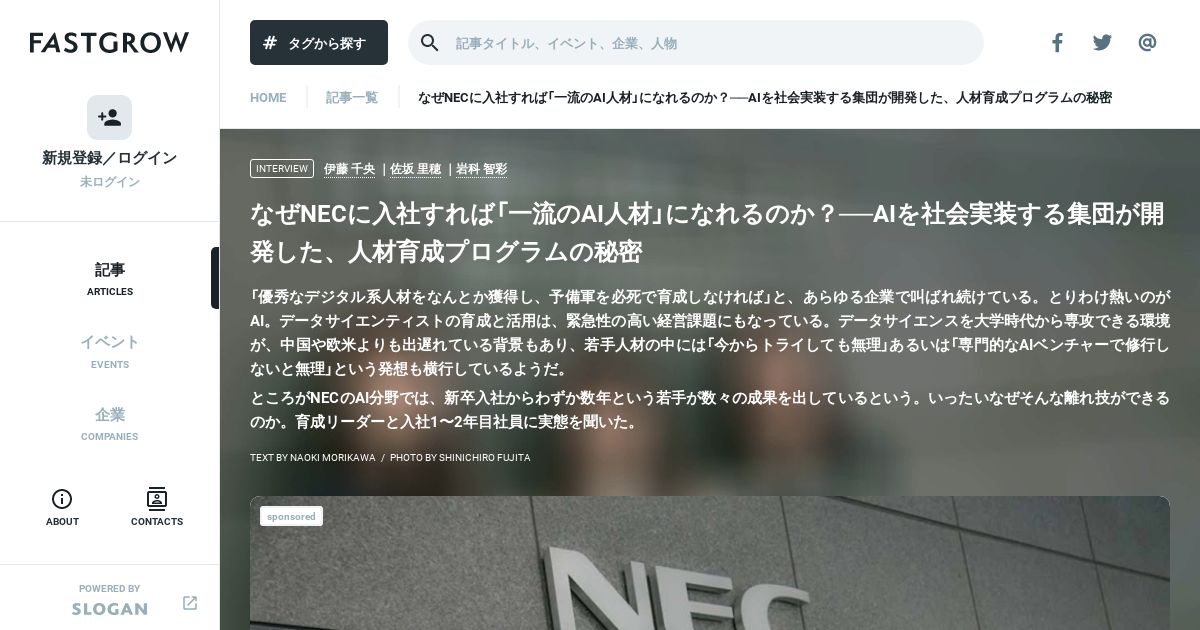Click the at-sign email icon
This screenshot has height=630, width=1200.
tap(1147, 42)
